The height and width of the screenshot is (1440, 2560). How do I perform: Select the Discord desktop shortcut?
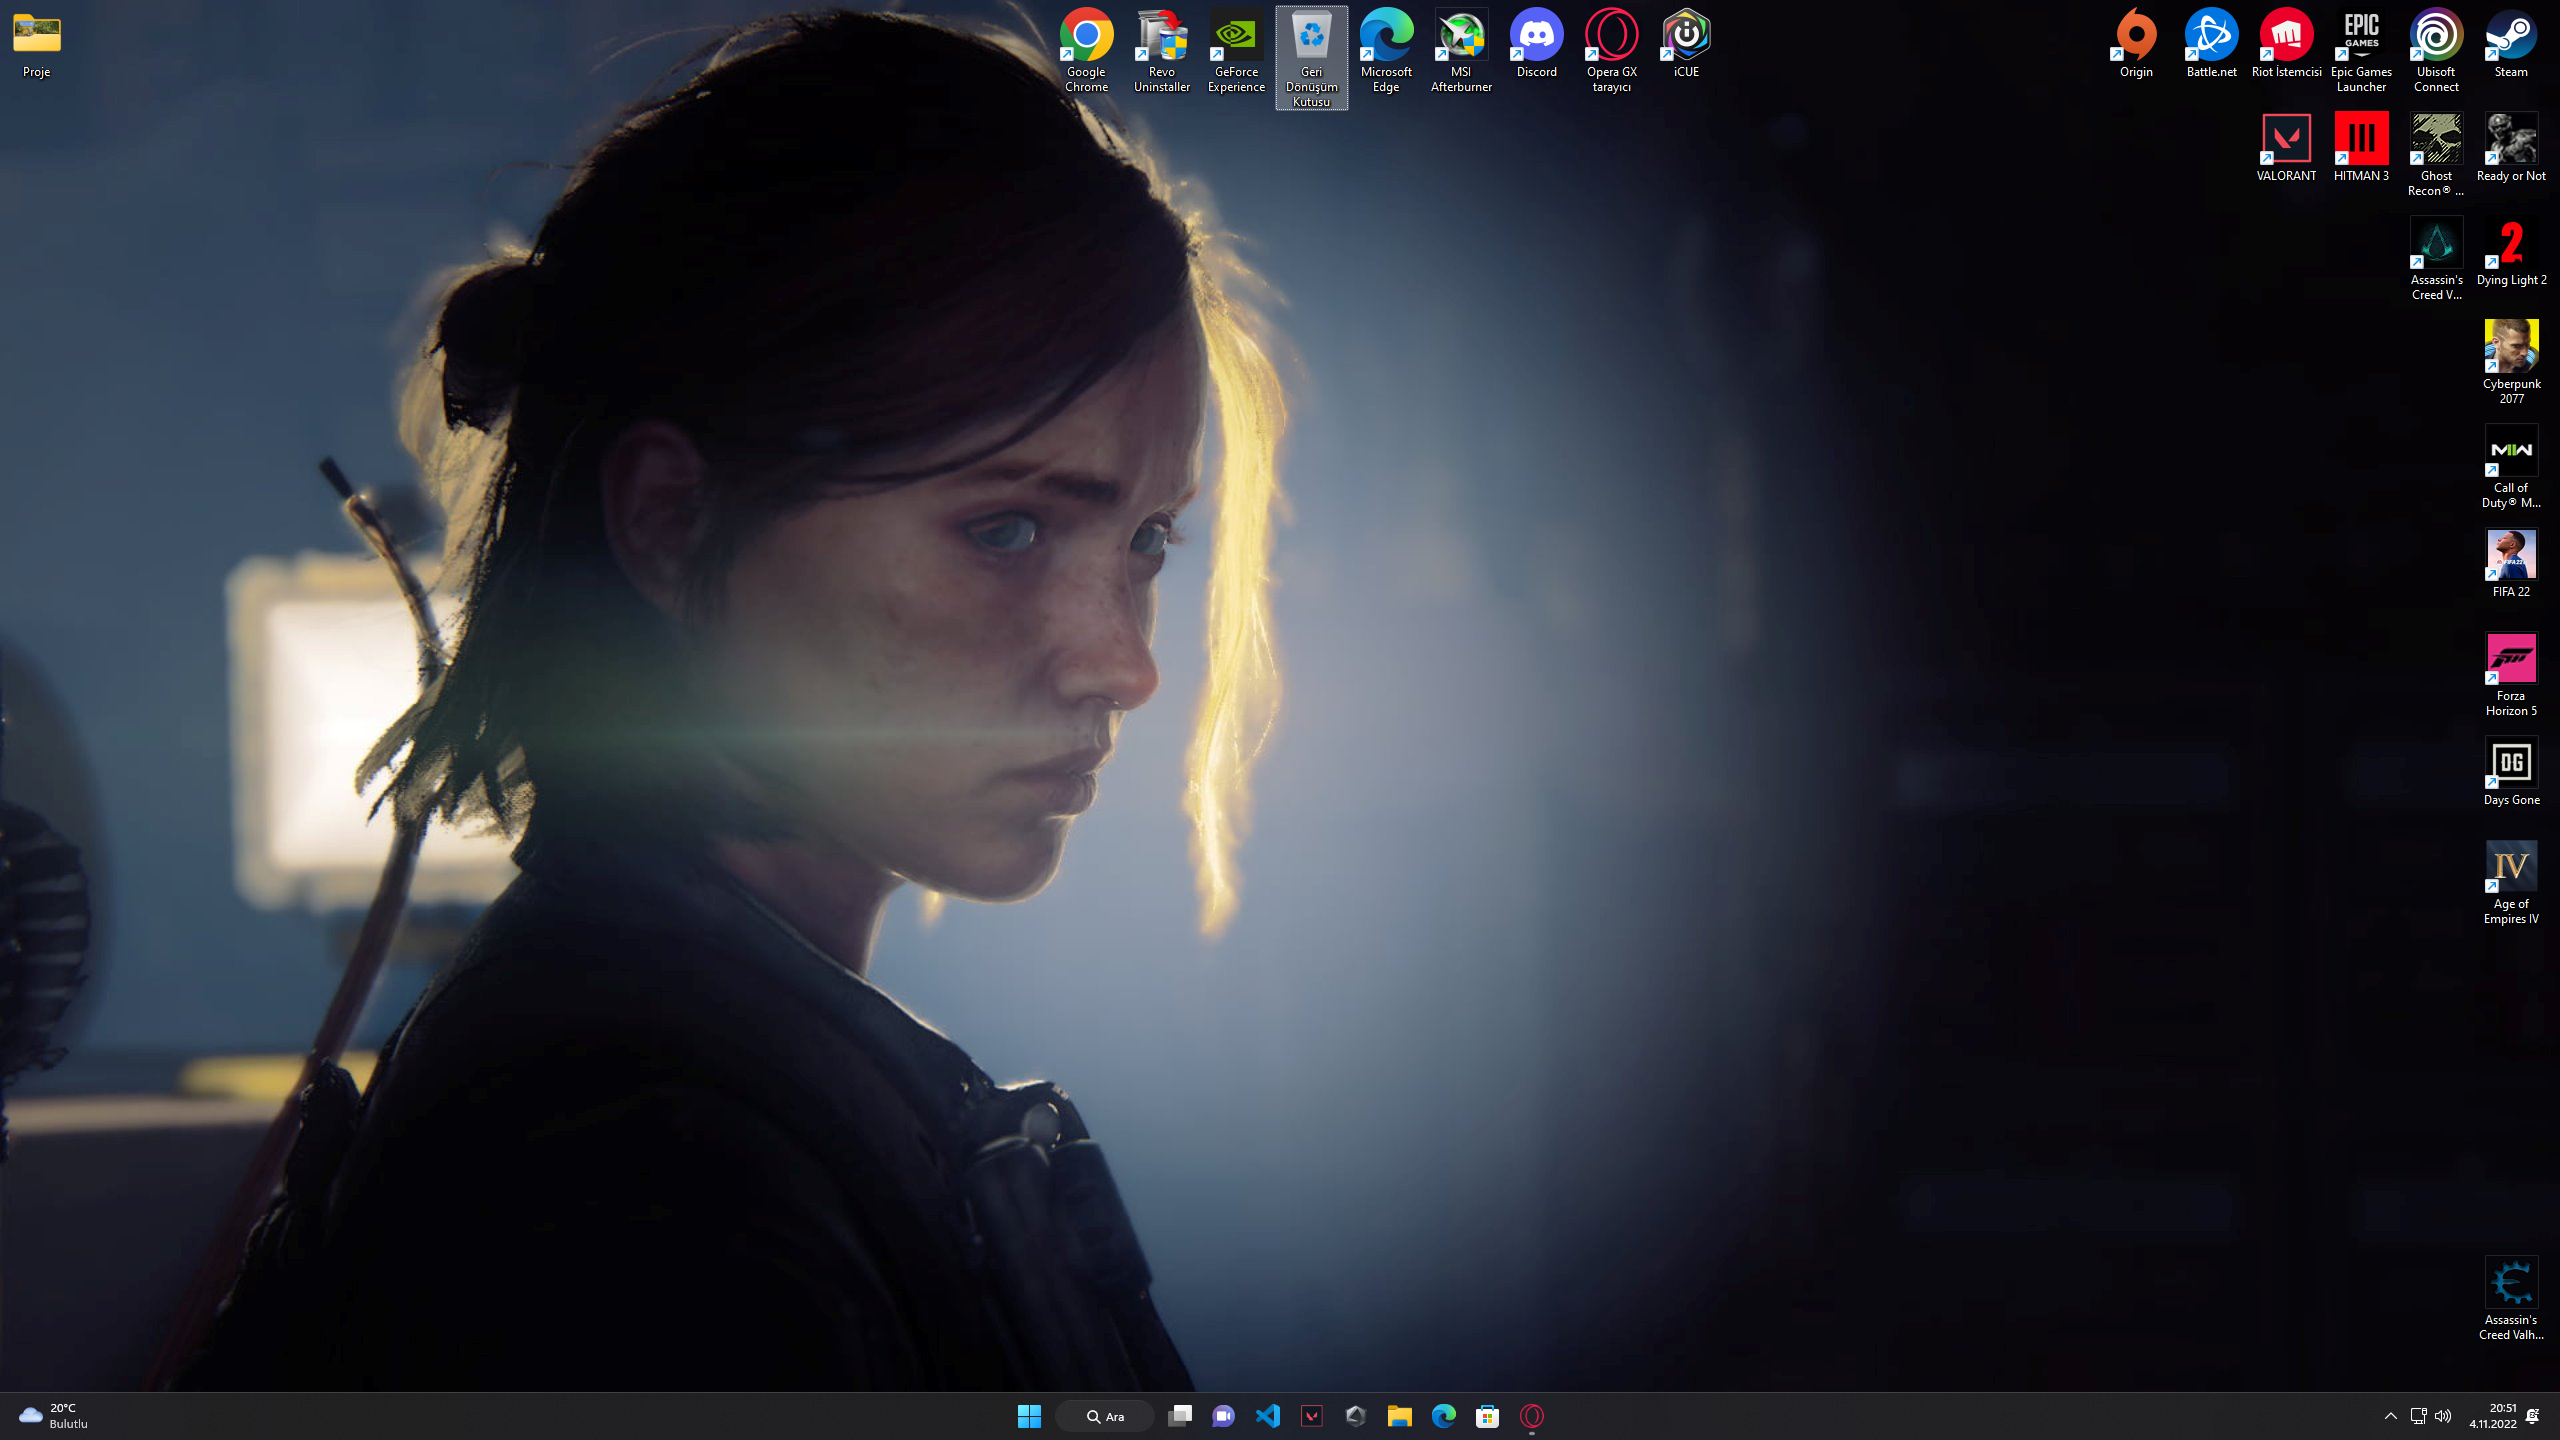point(1536,44)
